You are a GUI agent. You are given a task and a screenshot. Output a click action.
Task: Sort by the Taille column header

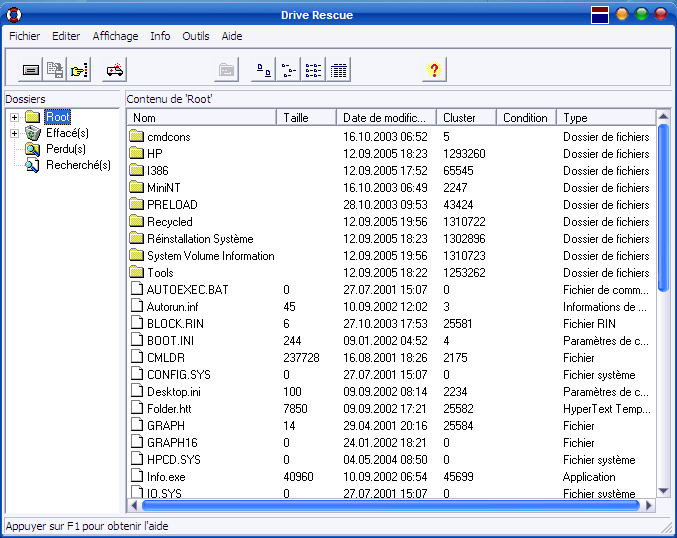point(306,117)
